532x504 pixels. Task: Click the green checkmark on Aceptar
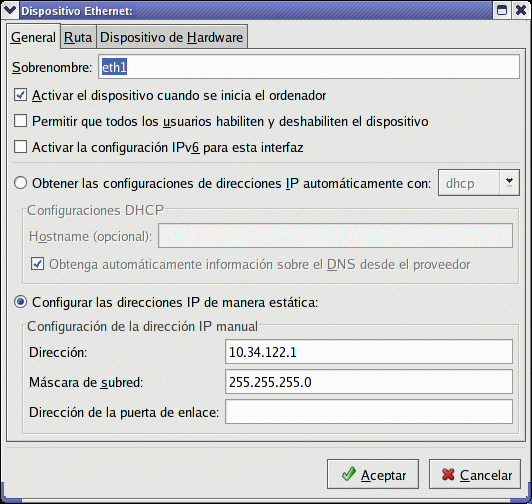[348, 474]
